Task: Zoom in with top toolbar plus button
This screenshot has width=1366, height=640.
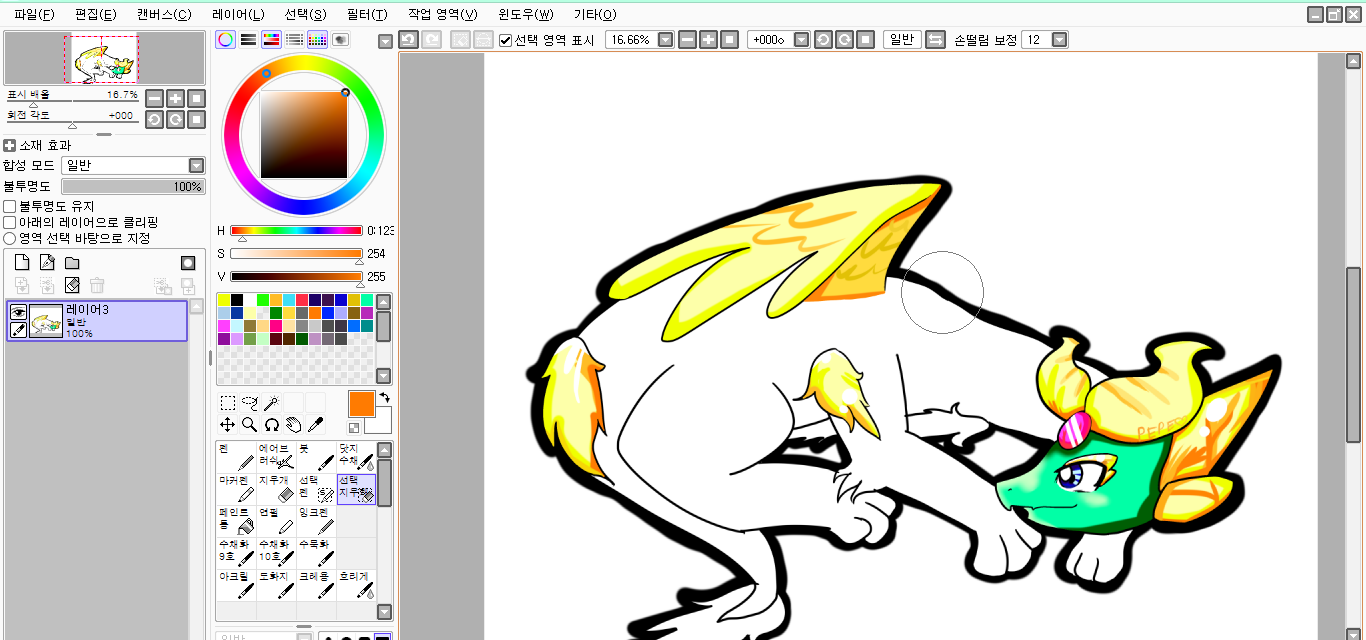Action: 708,39
